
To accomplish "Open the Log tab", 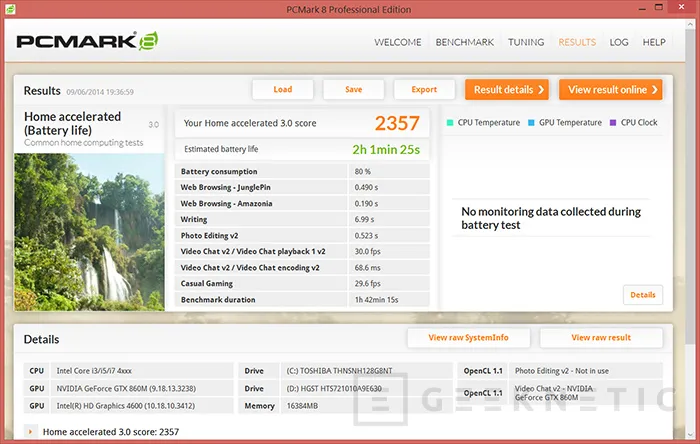I will [x=619, y=42].
